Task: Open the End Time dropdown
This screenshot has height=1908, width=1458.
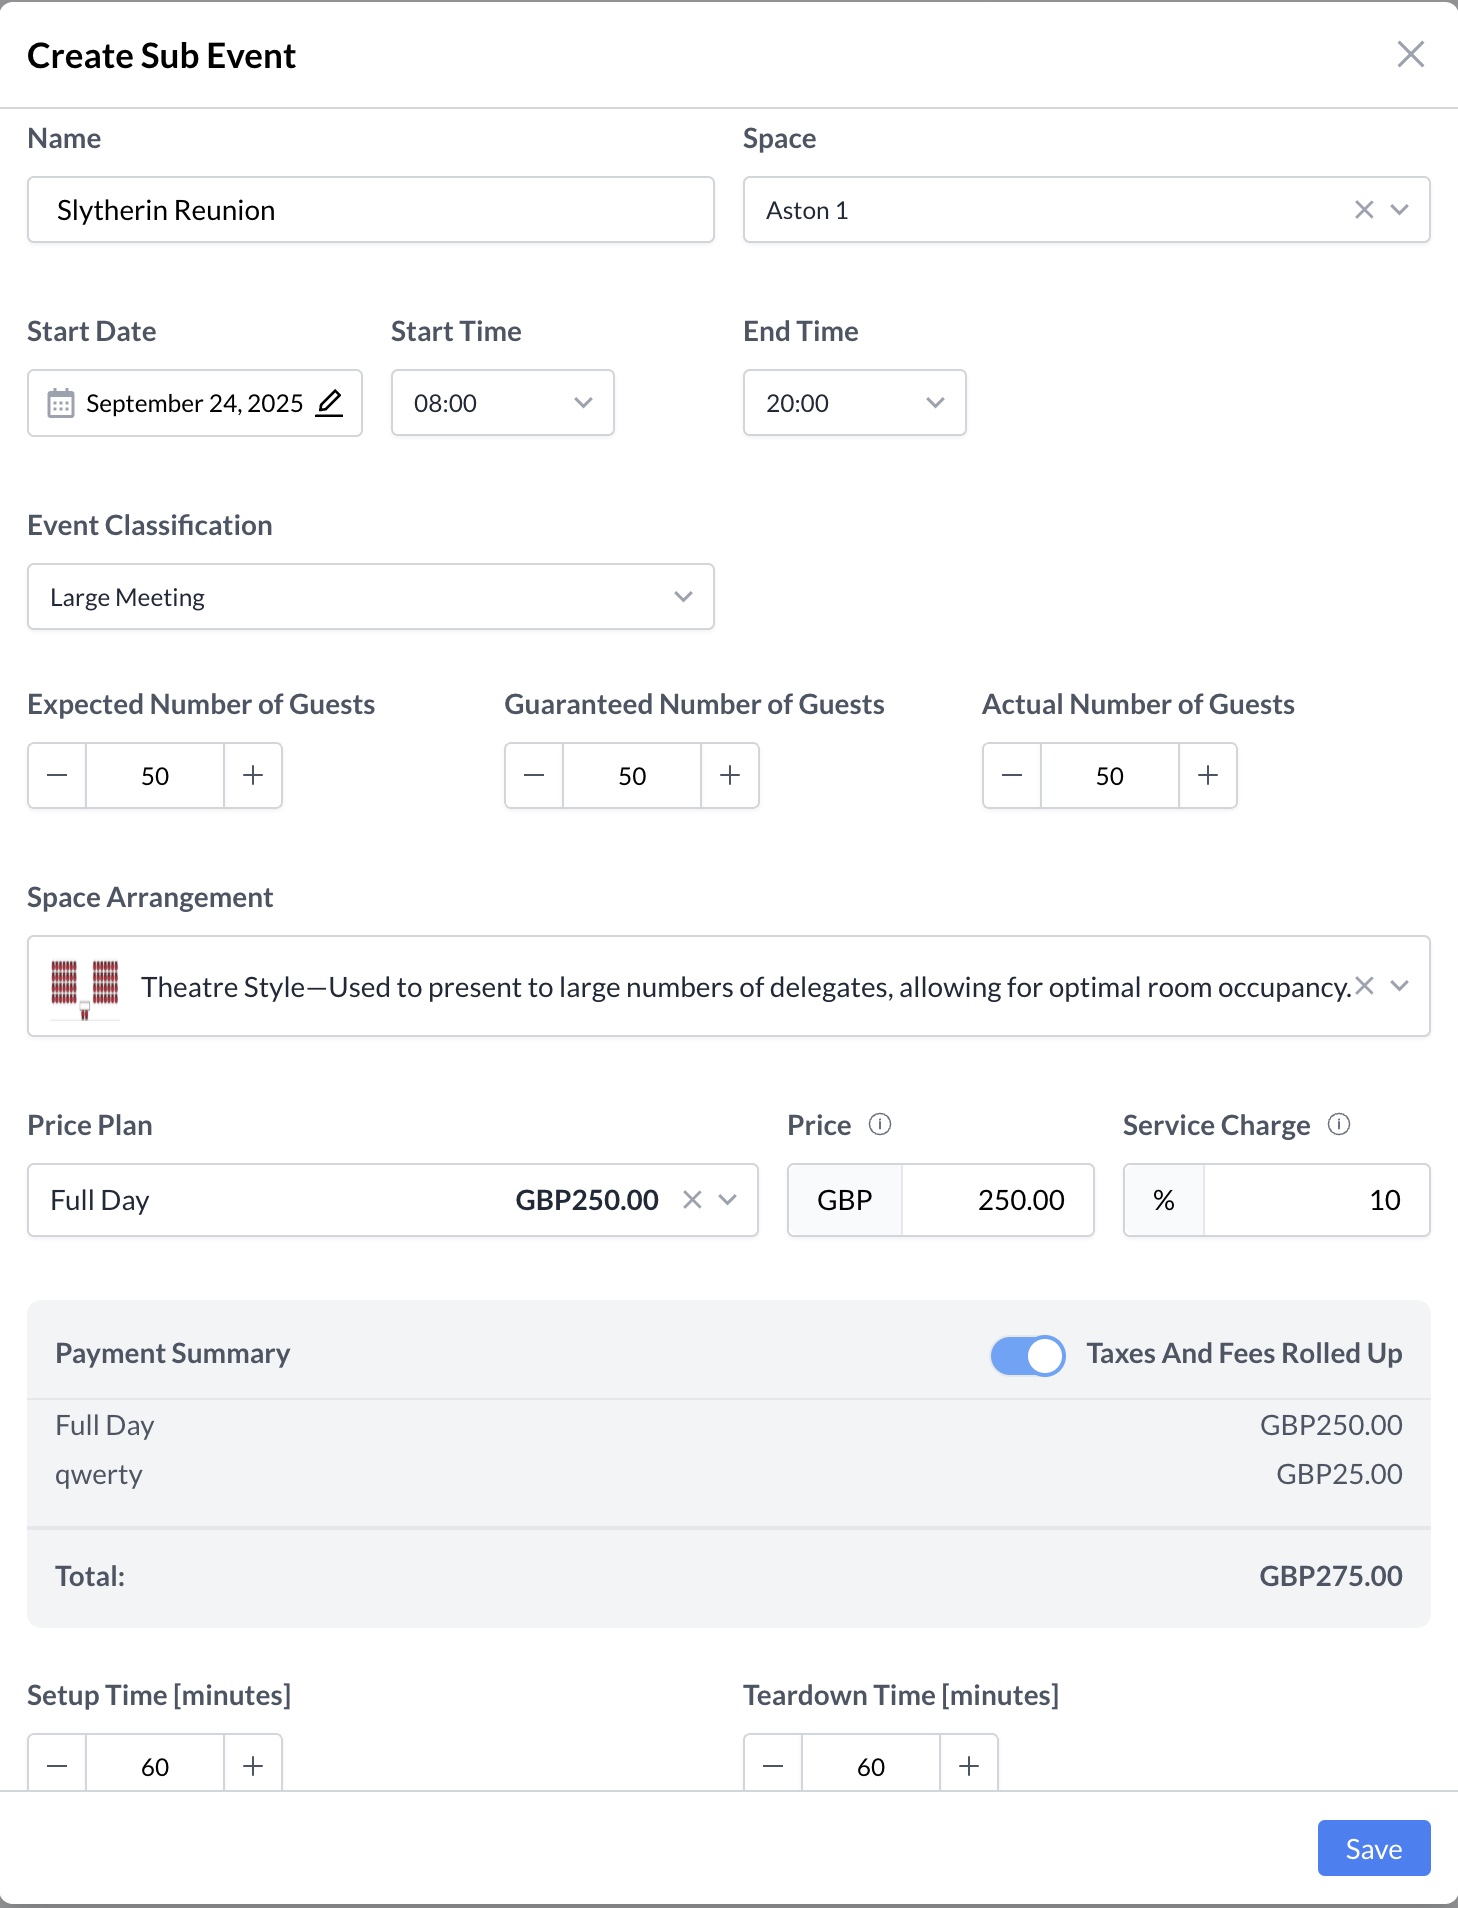Action: tap(854, 403)
